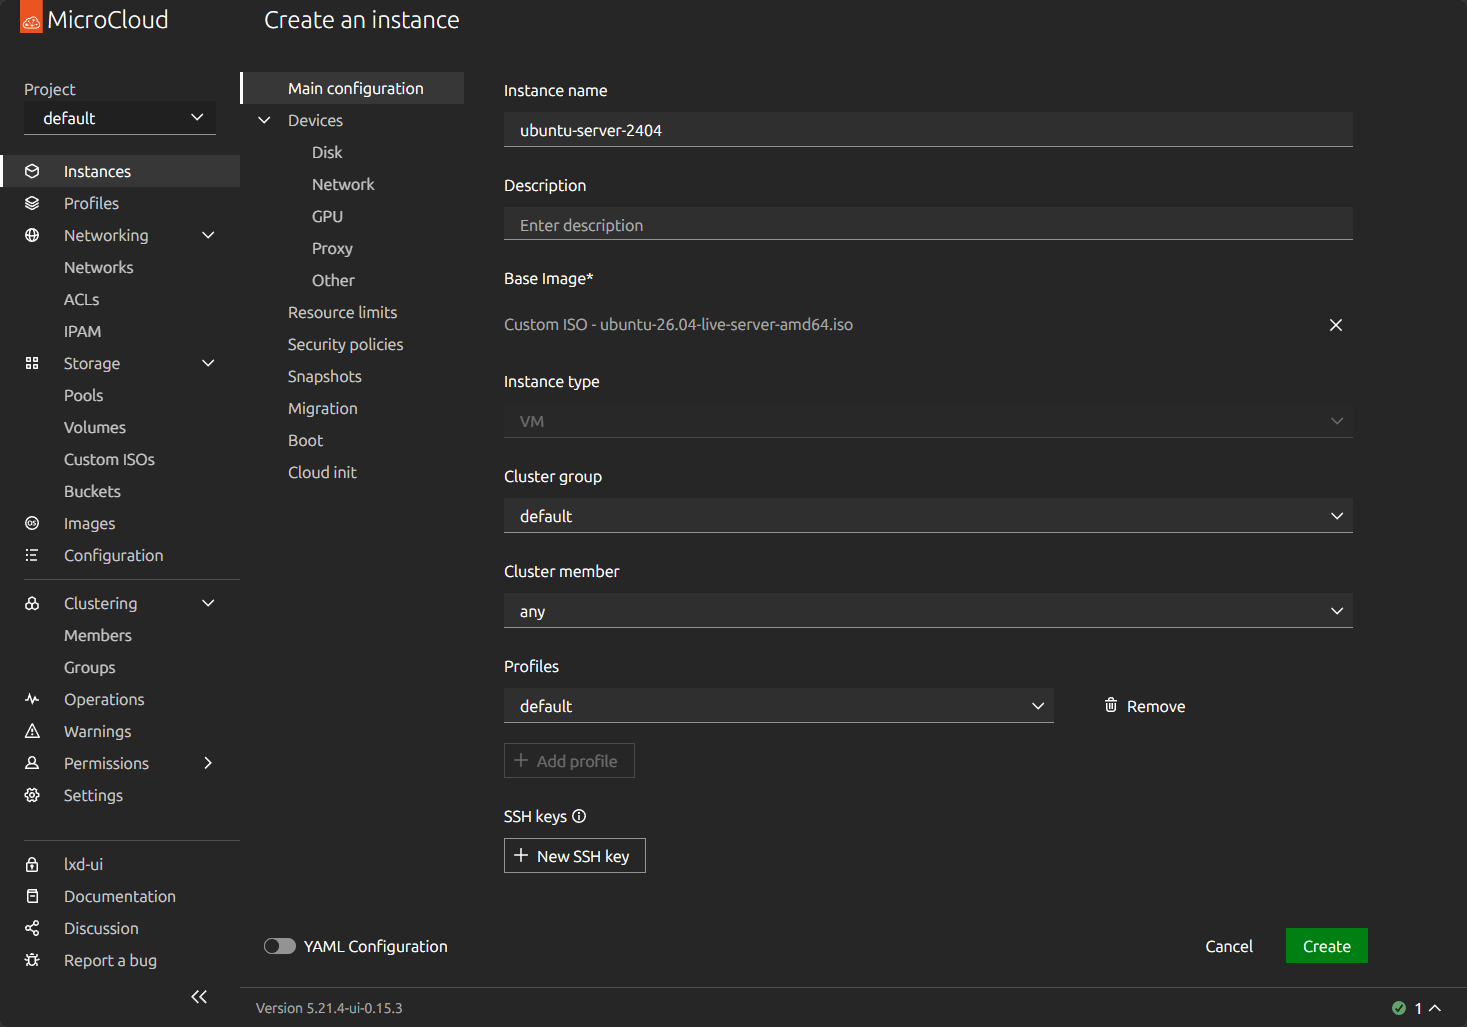The width and height of the screenshot is (1467, 1027).
Task: Open cluster Members in the sidebar
Action: point(97,635)
